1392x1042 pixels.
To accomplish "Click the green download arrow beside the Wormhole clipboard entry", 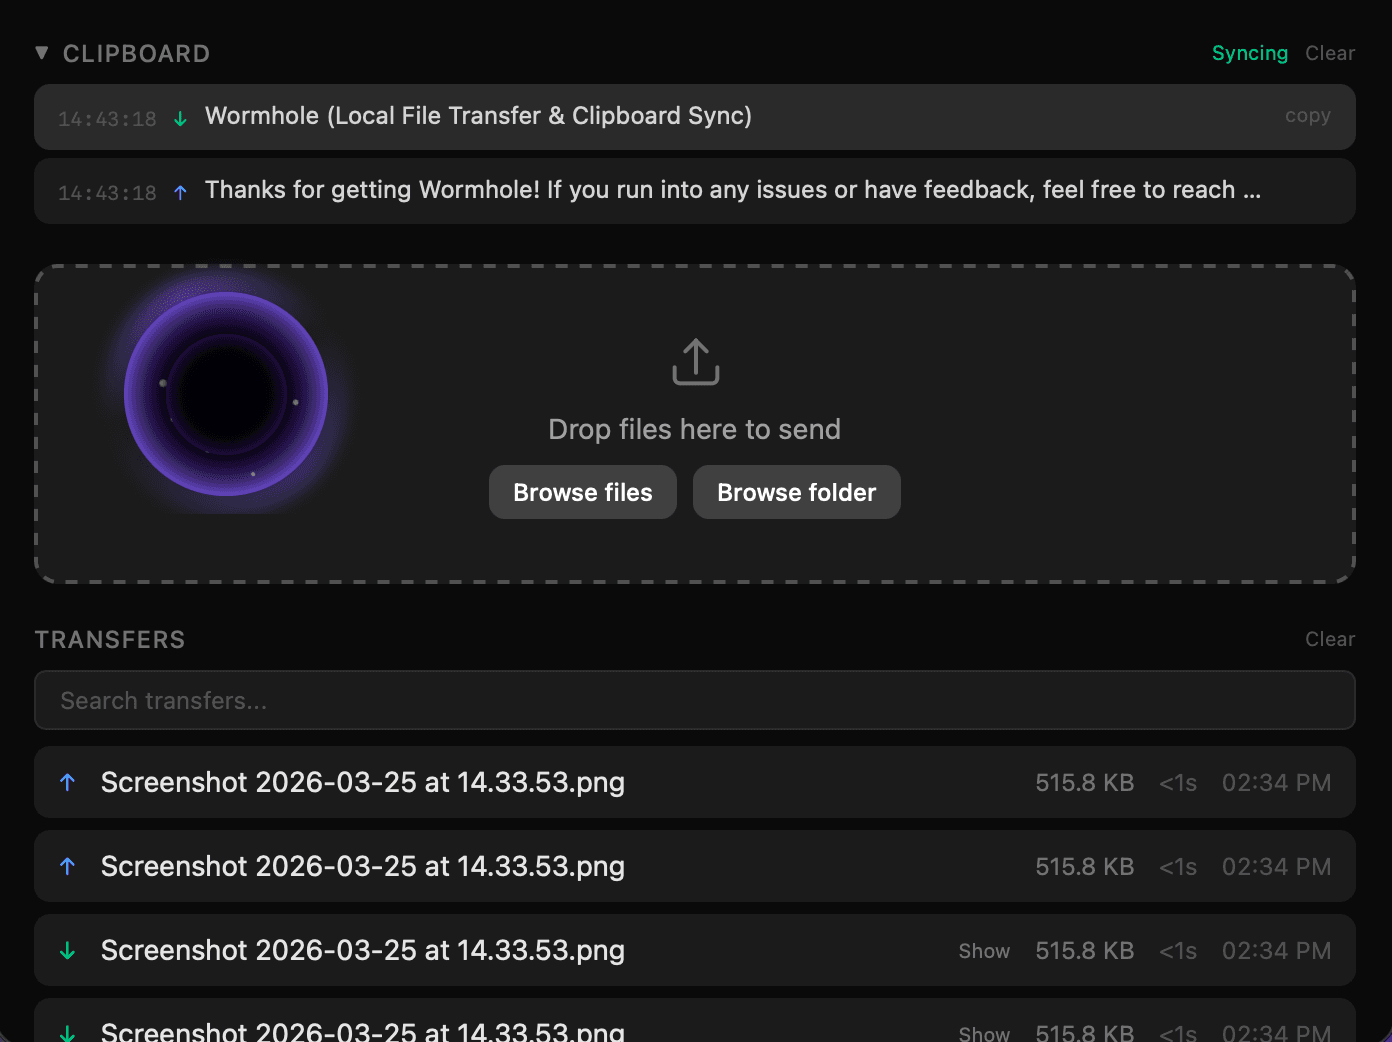I will pyautogui.click(x=179, y=117).
